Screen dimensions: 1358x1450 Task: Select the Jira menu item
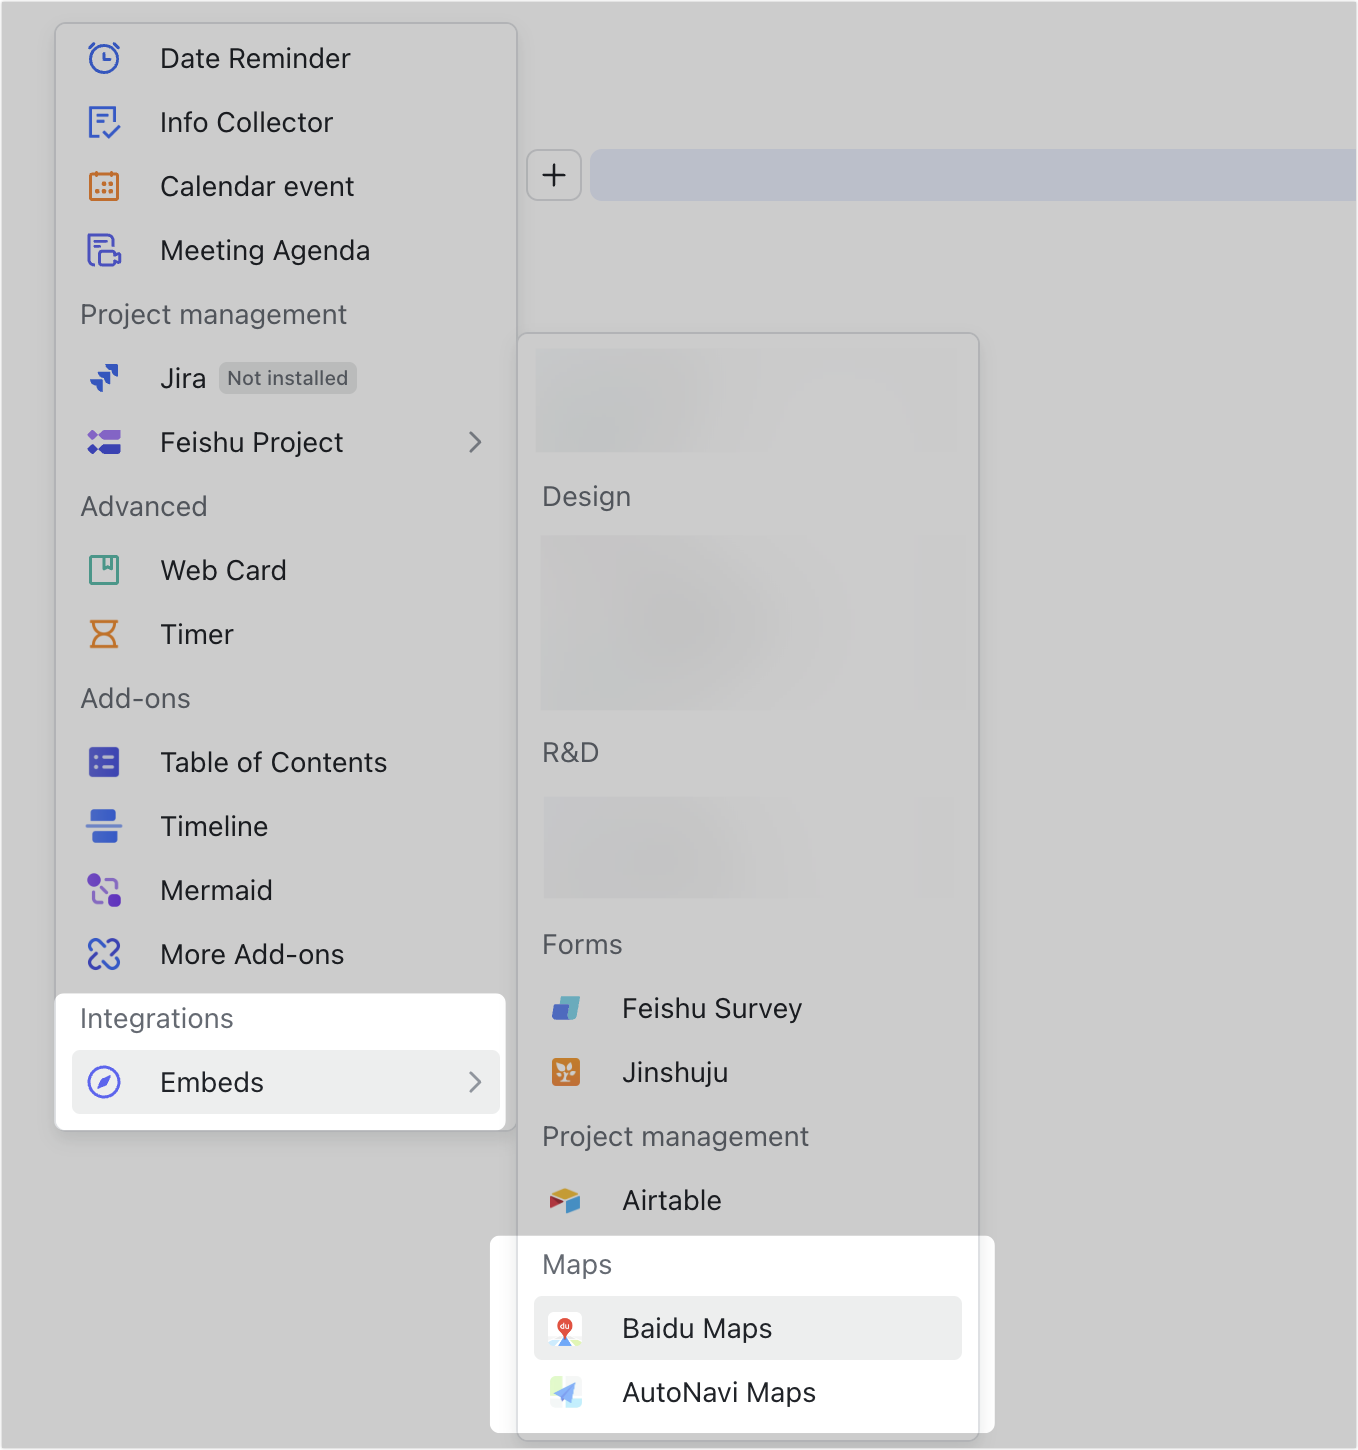[286, 378]
